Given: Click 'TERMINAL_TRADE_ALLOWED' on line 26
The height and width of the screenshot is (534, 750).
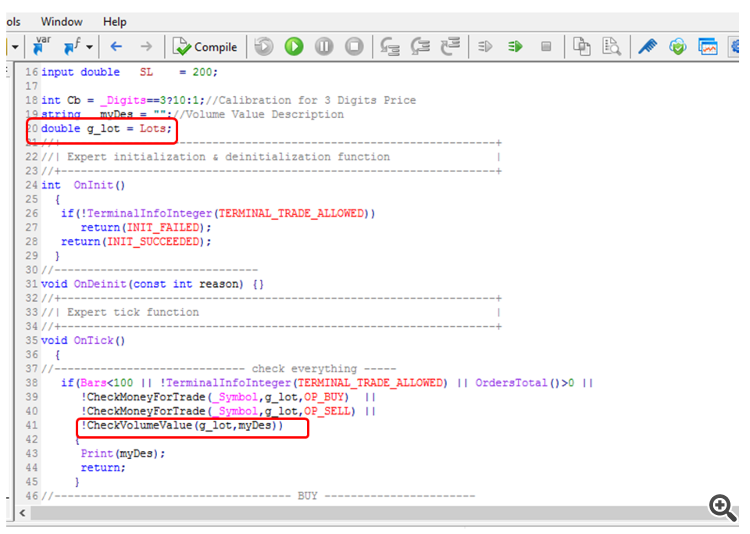Looking at the screenshot, I should pos(291,213).
